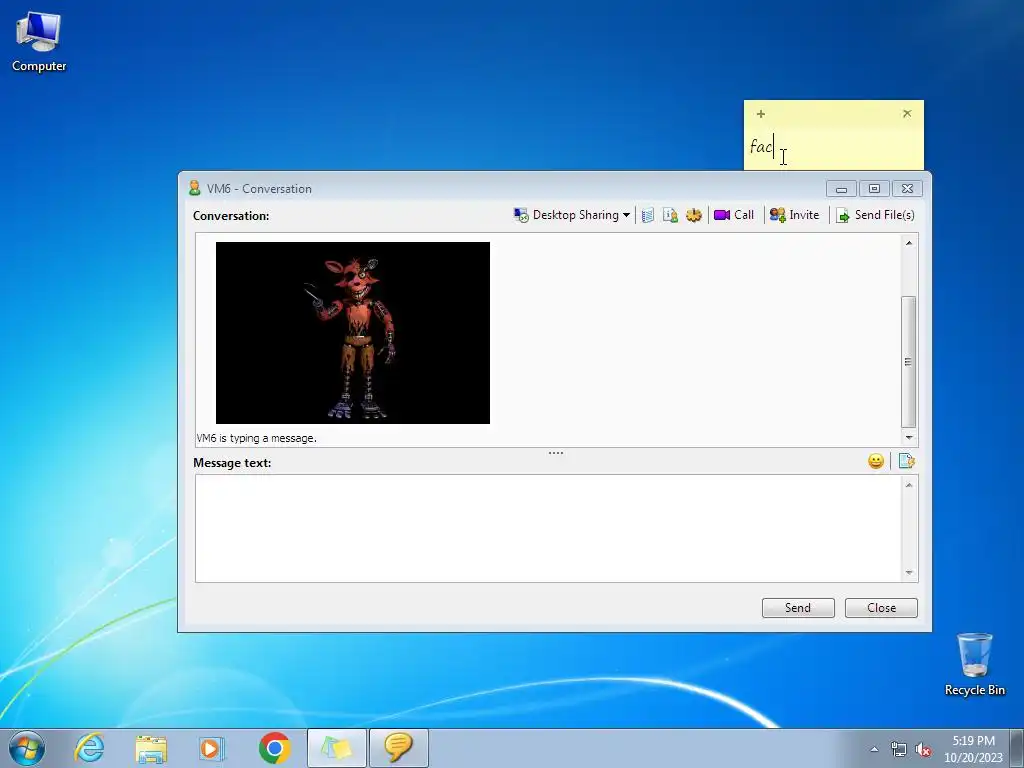This screenshot has height=768, width=1024.
Task: View user information icon in toolbar
Action: [670, 215]
